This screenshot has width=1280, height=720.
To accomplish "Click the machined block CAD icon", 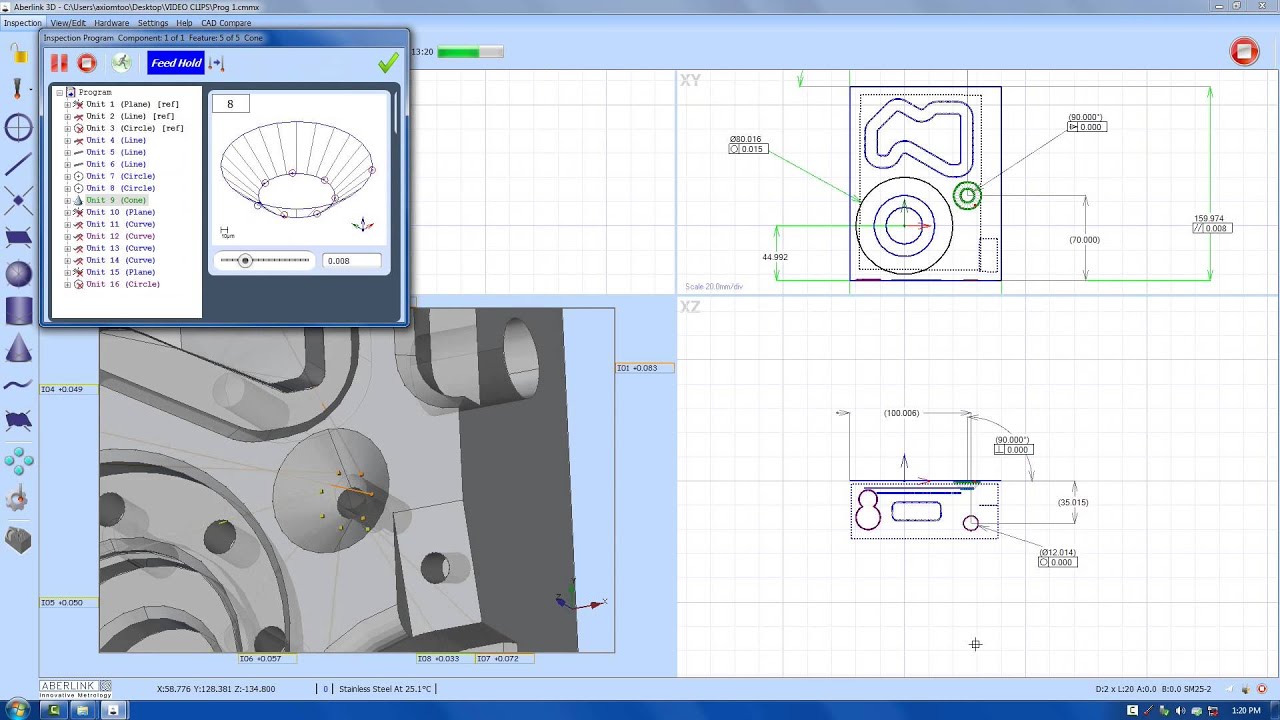I will [x=18, y=539].
